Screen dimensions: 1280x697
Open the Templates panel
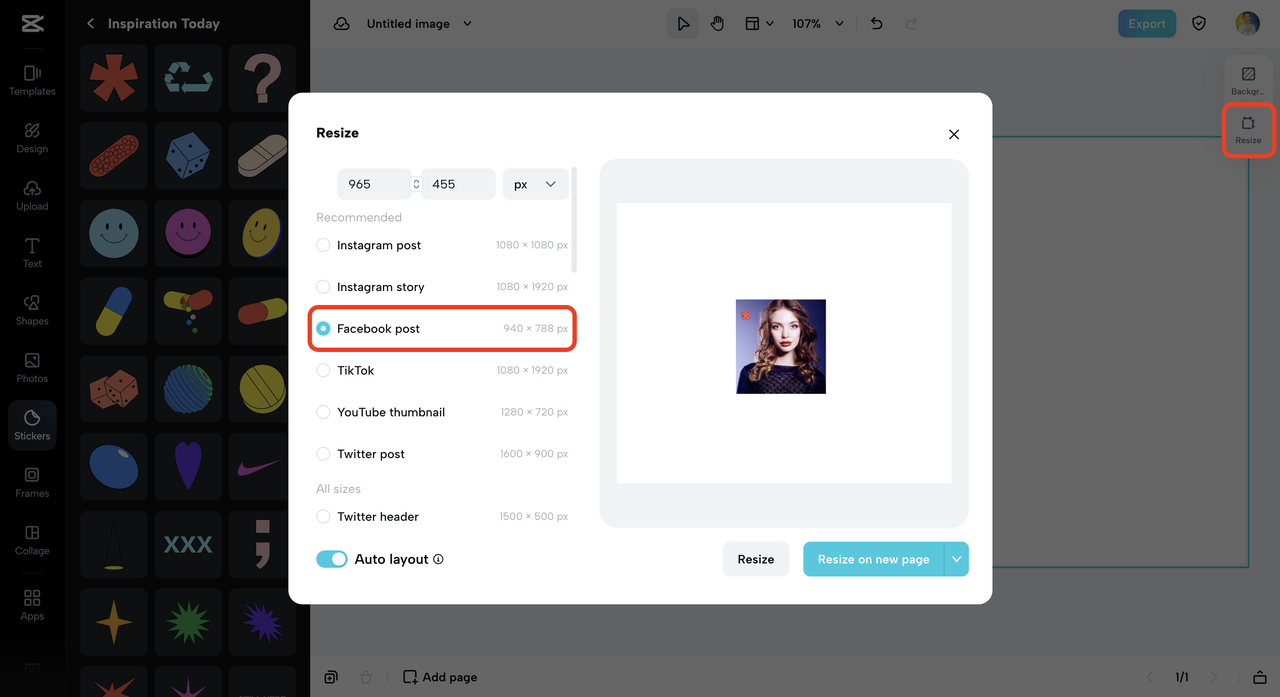32,80
